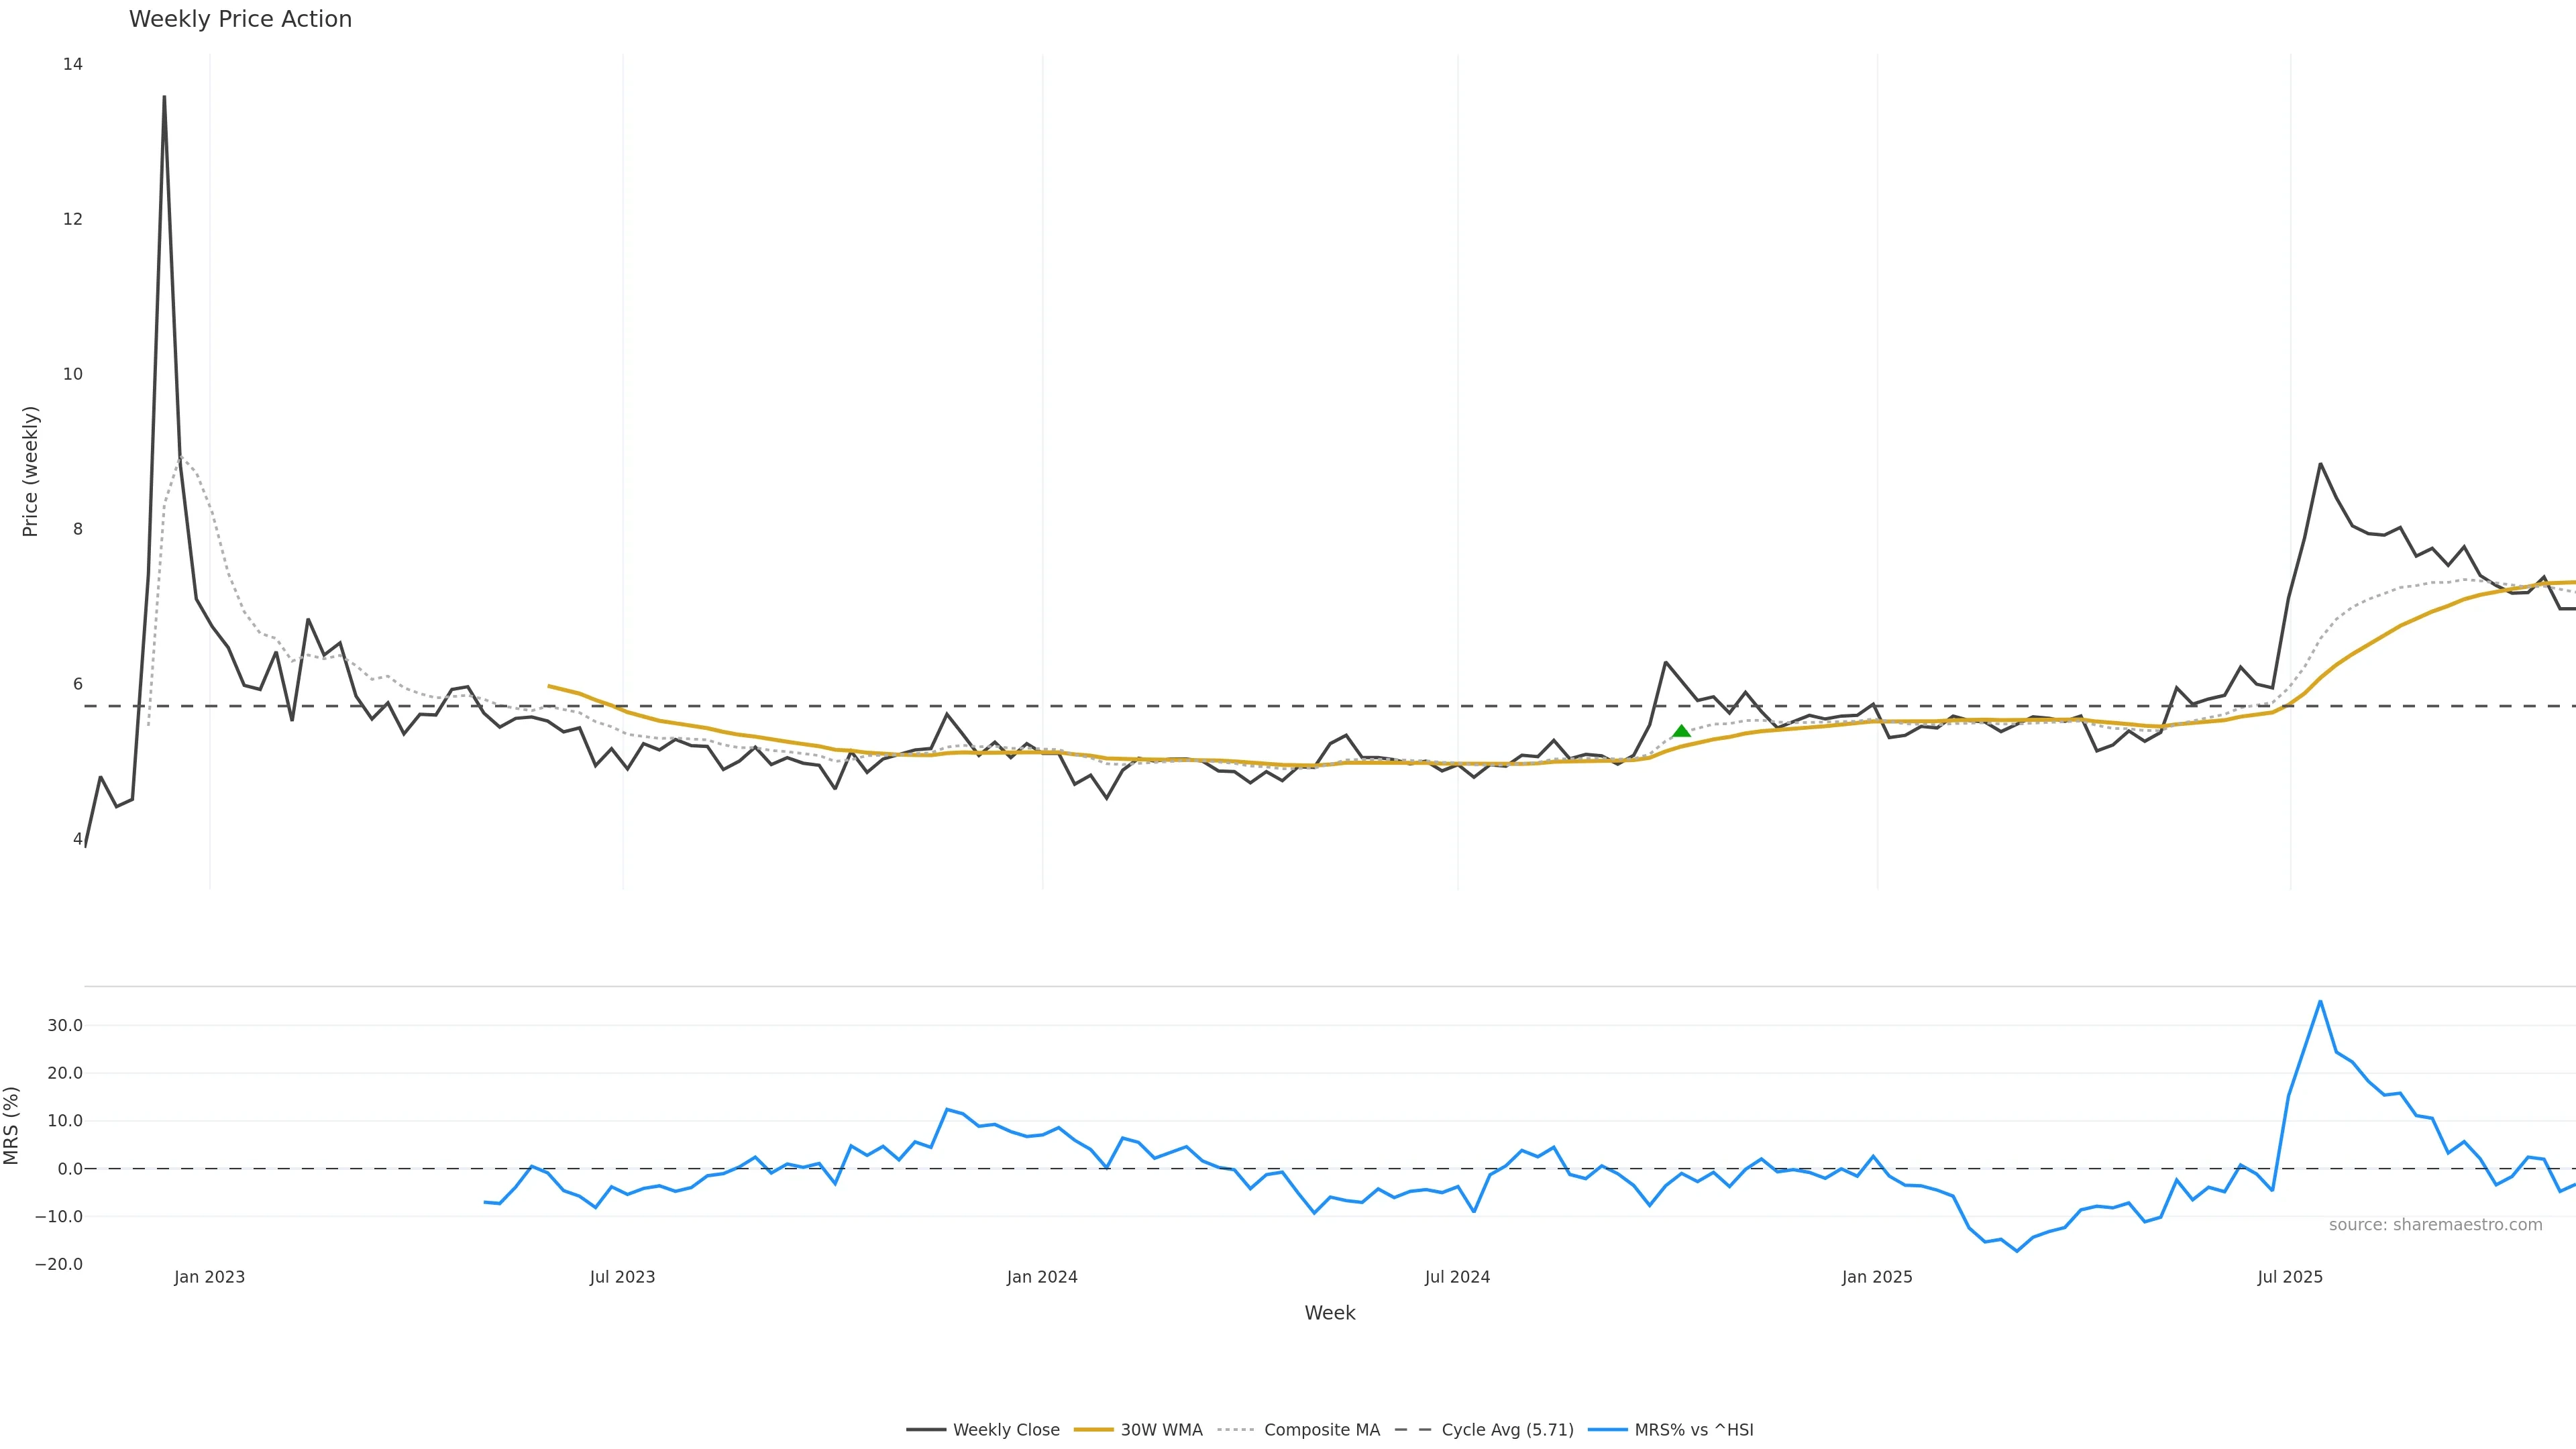Viewport: 2576px width, 1449px height.
Task: Click the dark Weekly Close line sample in the legend
Action: pyautogui.click(x=926, y=1430)
